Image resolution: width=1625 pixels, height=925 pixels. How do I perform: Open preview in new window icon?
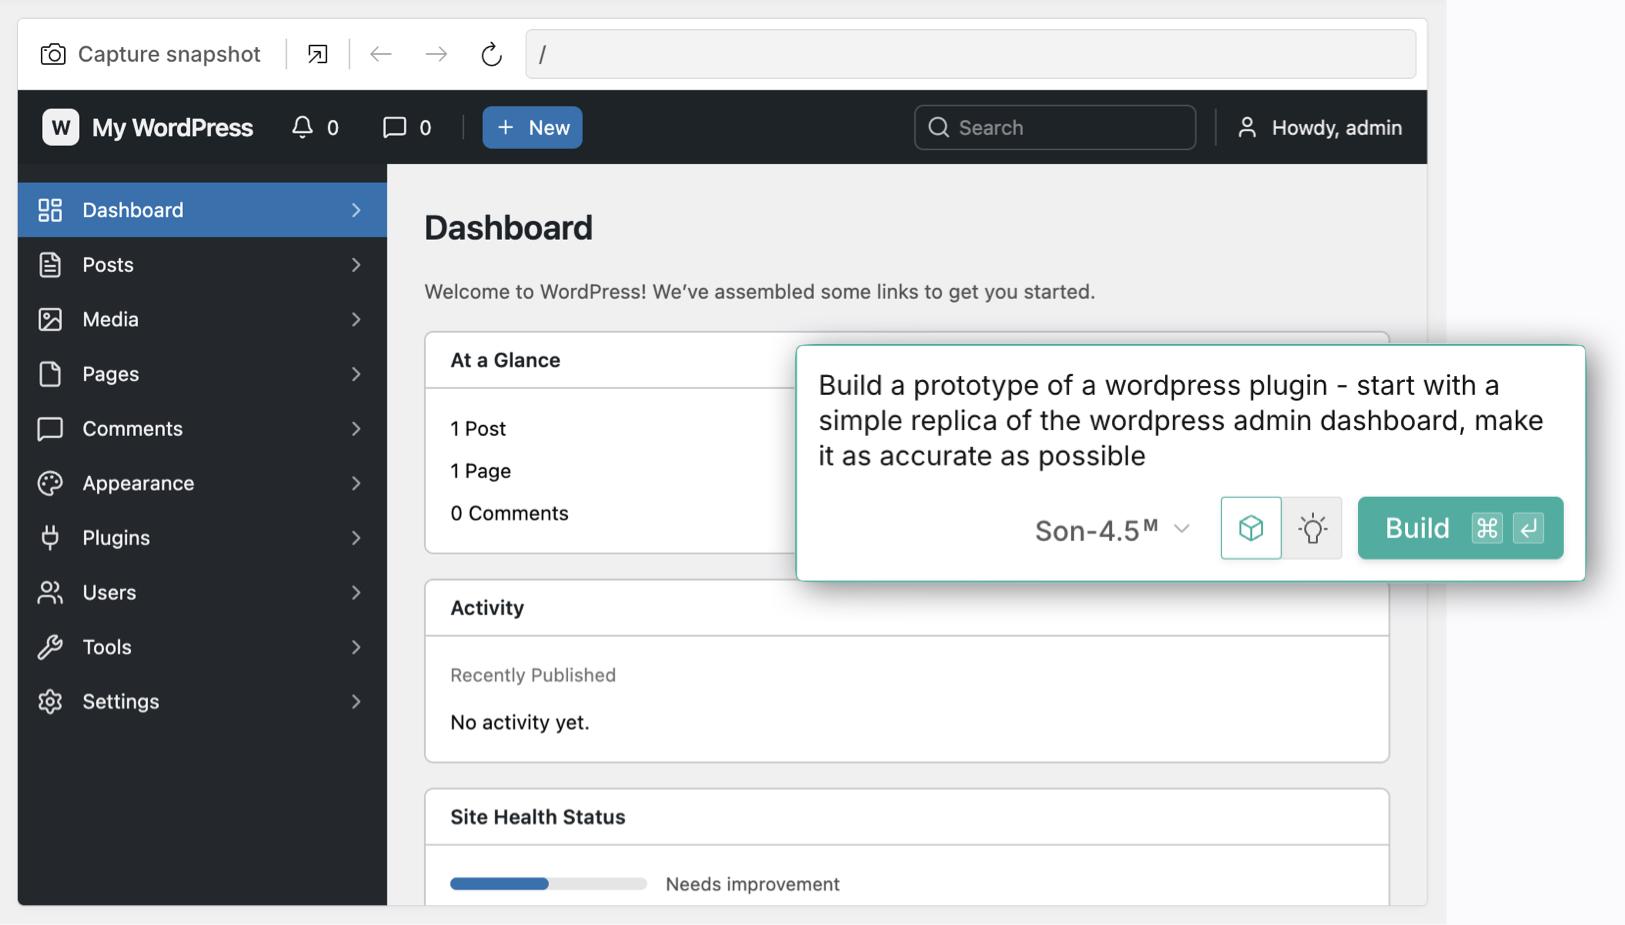coord(317,54)
